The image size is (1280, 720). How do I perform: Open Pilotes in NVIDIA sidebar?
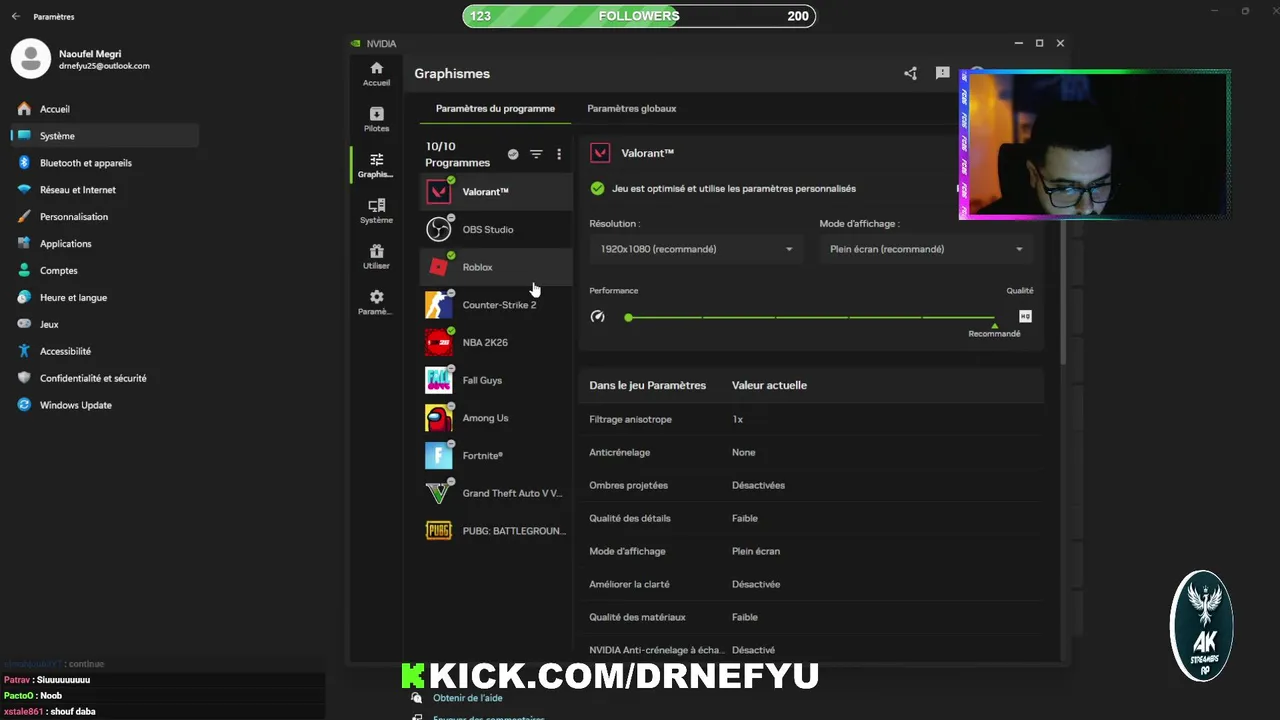(376, 119)
